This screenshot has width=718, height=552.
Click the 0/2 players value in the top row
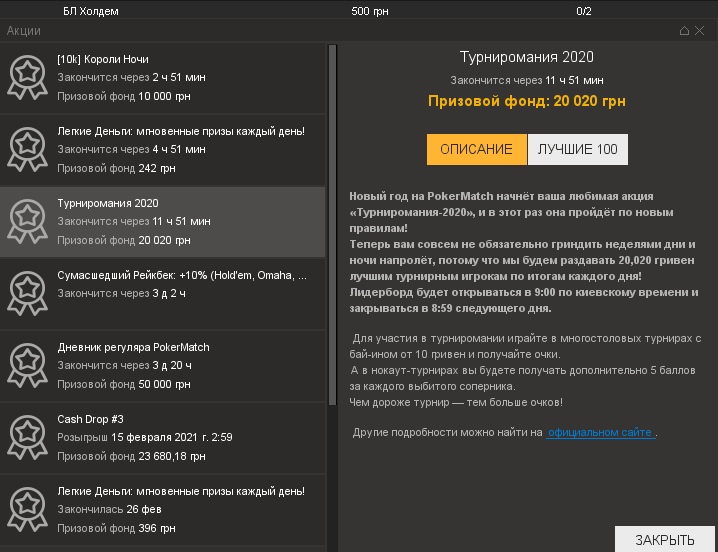584,11
